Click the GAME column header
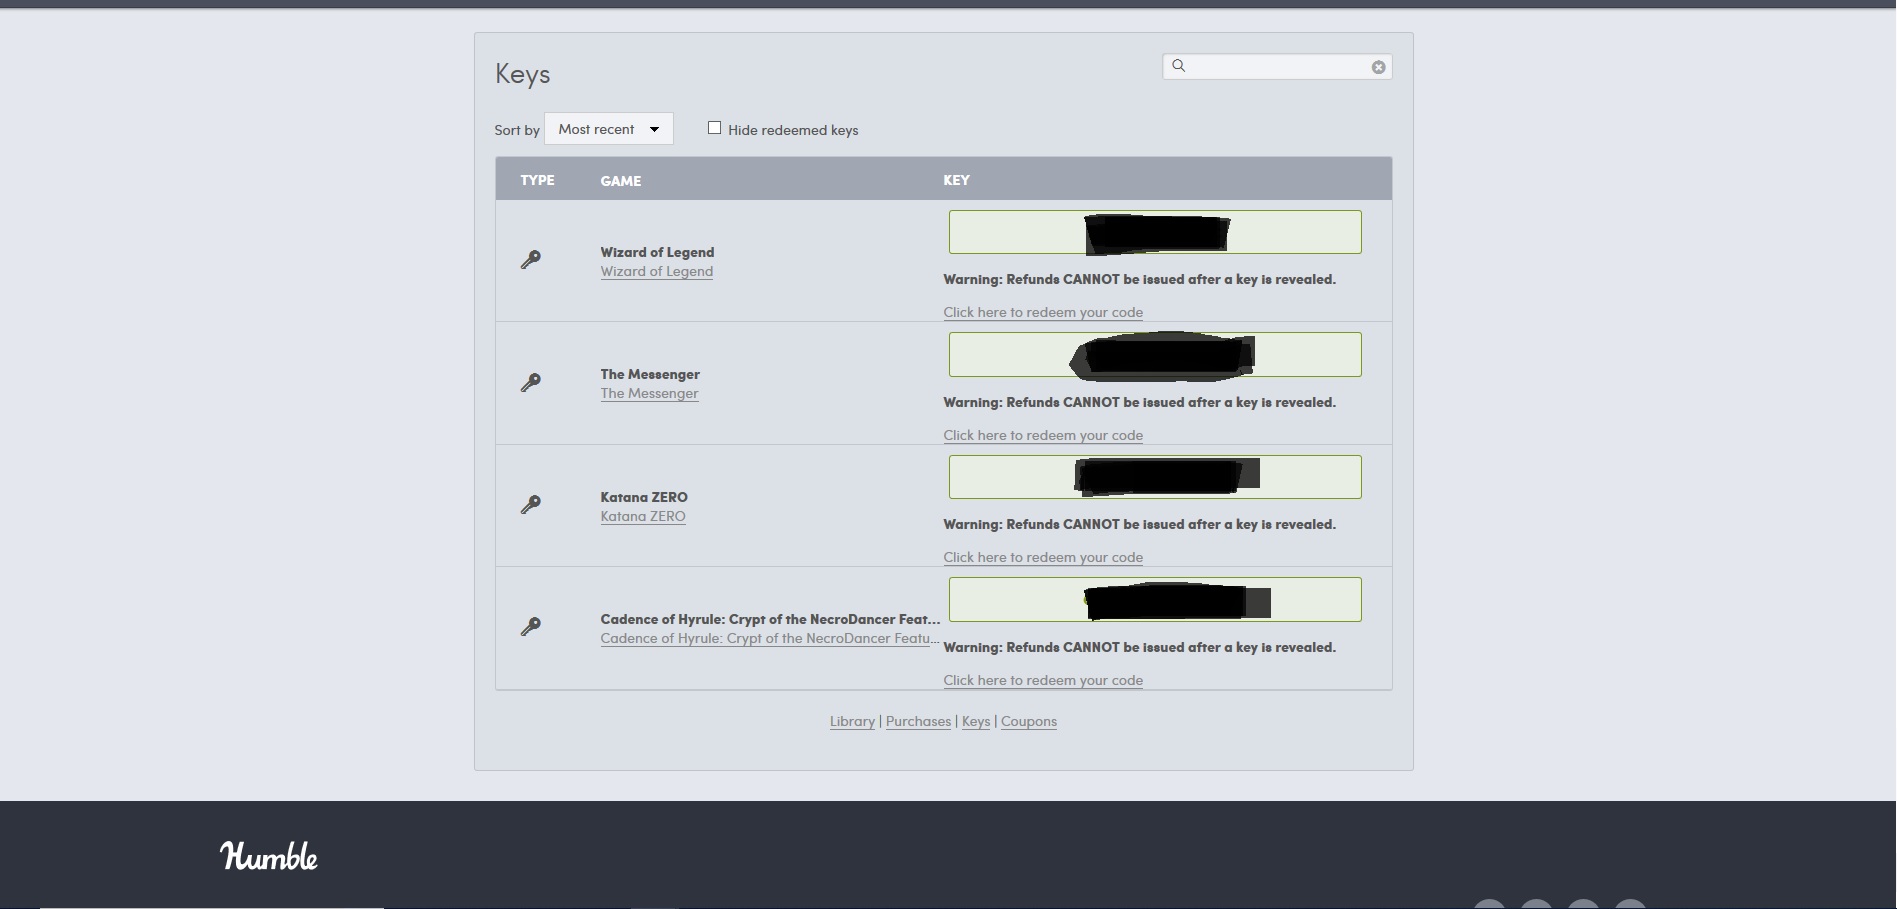The height and width of the screenshot is (909, 1897). pyautogui.click(x=621, y=181)
